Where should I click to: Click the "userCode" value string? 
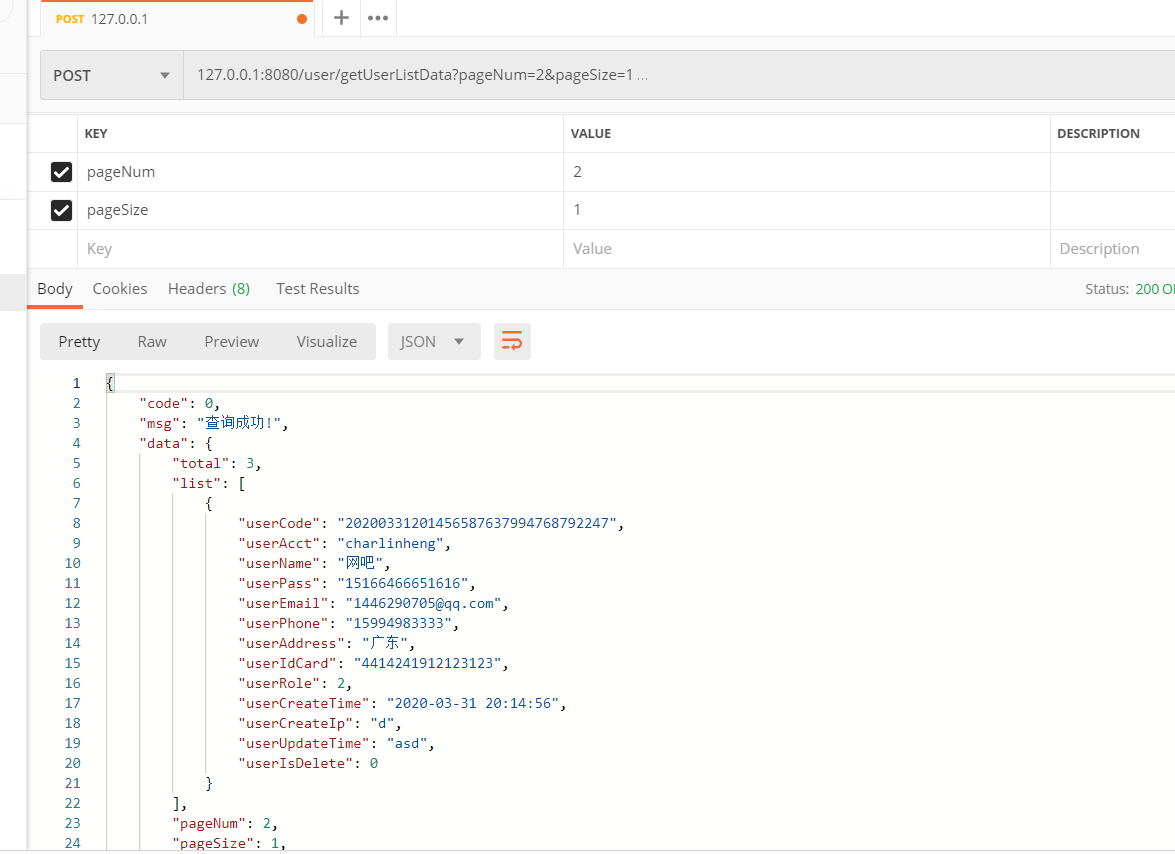click(477, 524)
